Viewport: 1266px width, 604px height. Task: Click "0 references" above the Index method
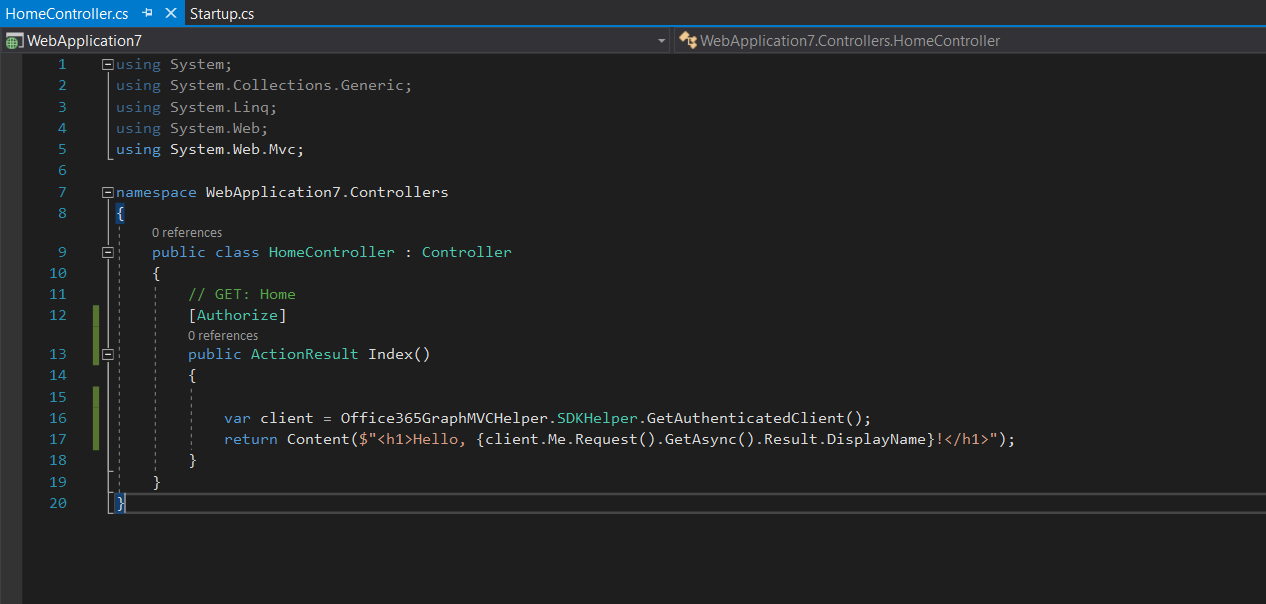[x=223, y=336]
